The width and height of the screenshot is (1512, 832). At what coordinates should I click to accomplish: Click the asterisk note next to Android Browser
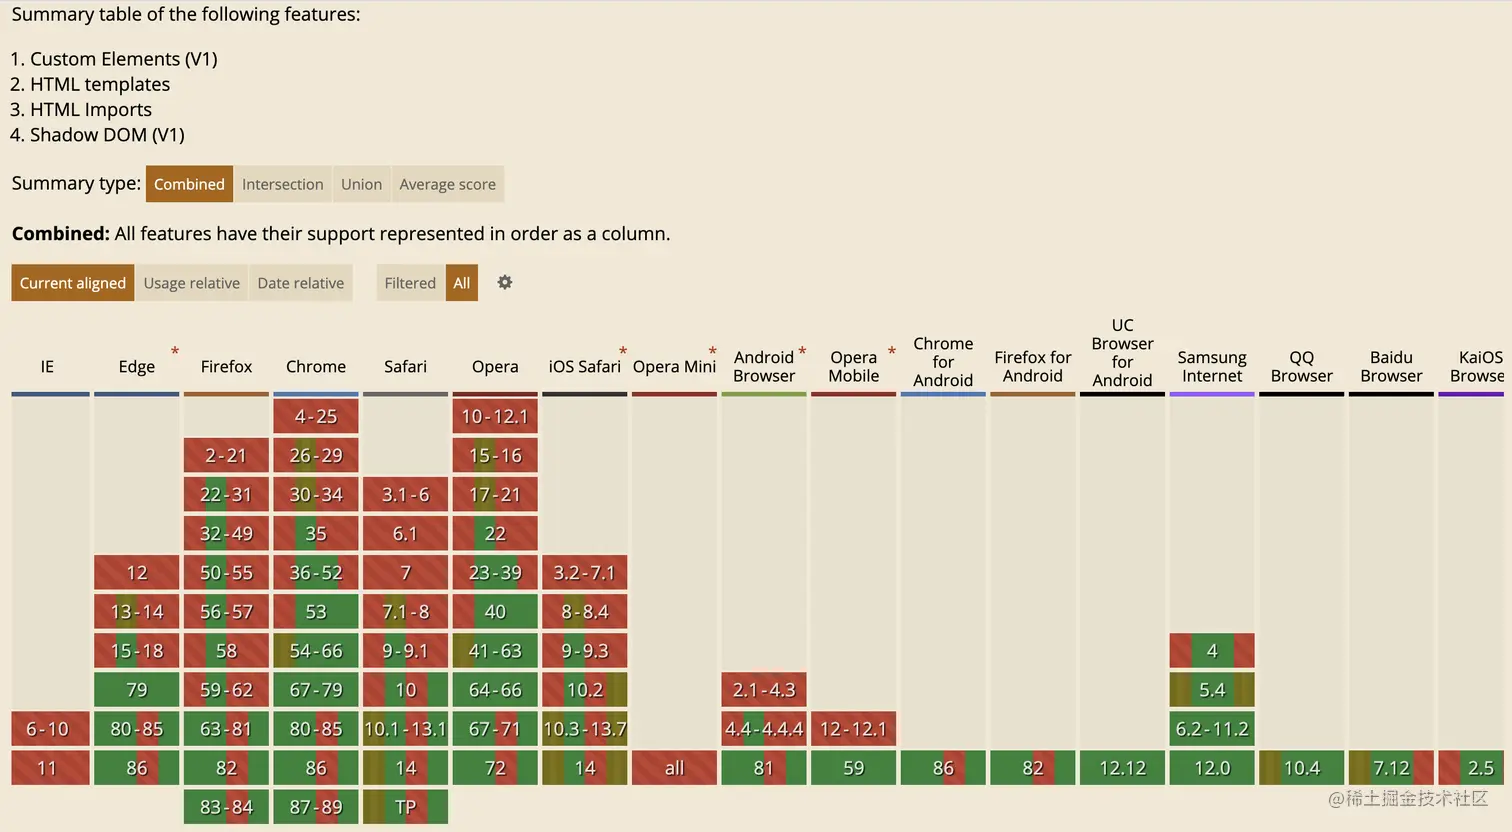pyautogui.click(x=802, y=351)
